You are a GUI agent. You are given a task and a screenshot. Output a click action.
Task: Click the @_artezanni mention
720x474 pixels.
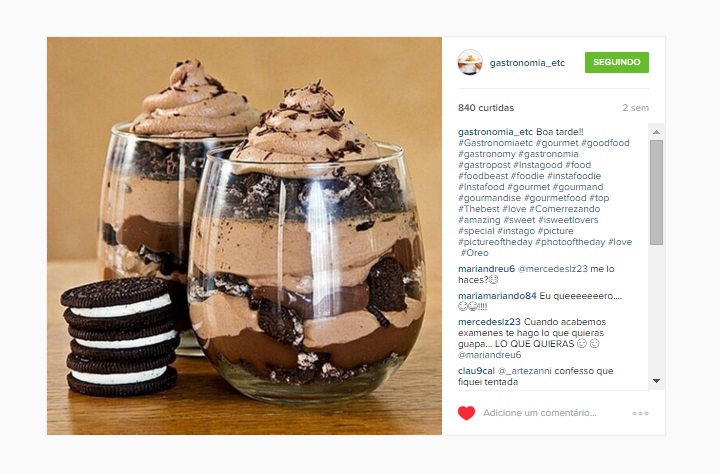coord(525,371)
